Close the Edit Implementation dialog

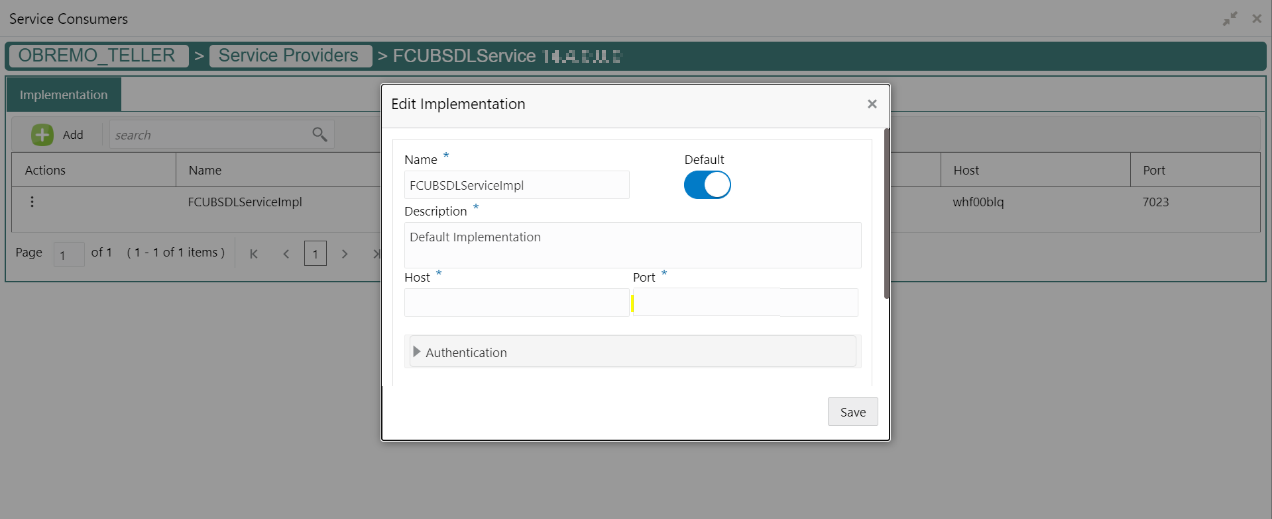[x=872, y=104]
